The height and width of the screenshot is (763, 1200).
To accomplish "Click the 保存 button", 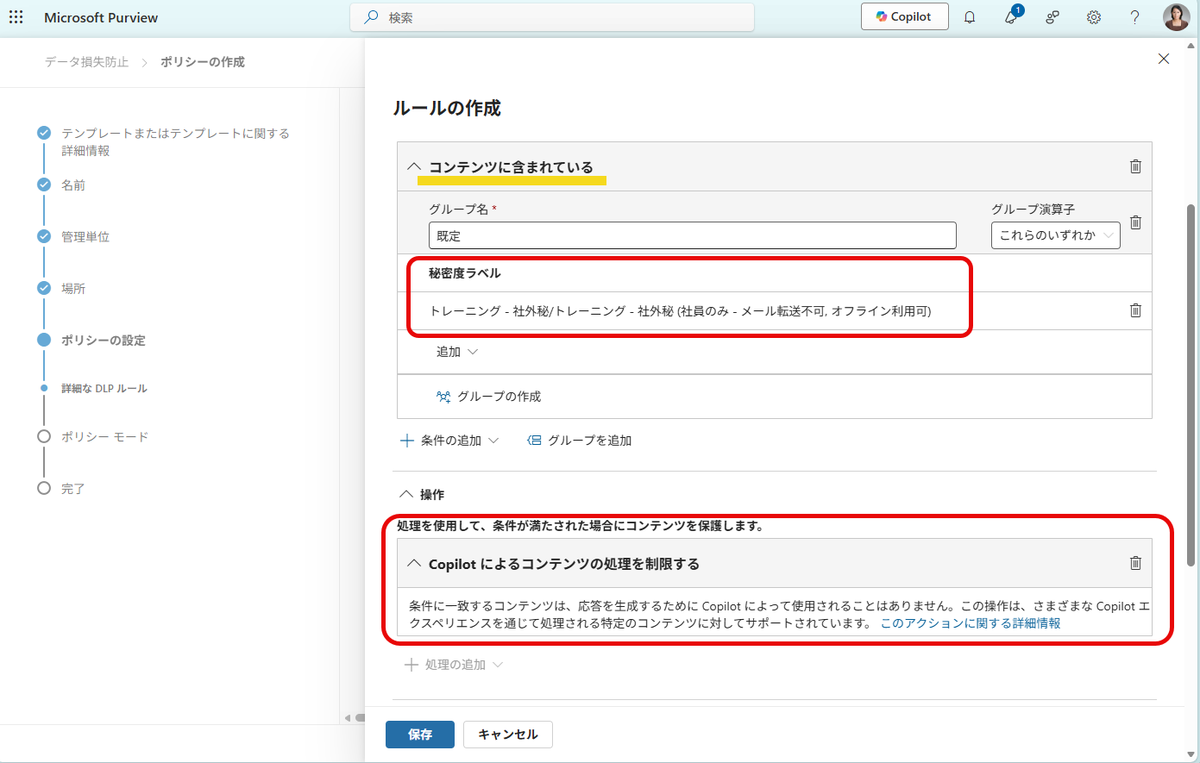I will [420, 734].
